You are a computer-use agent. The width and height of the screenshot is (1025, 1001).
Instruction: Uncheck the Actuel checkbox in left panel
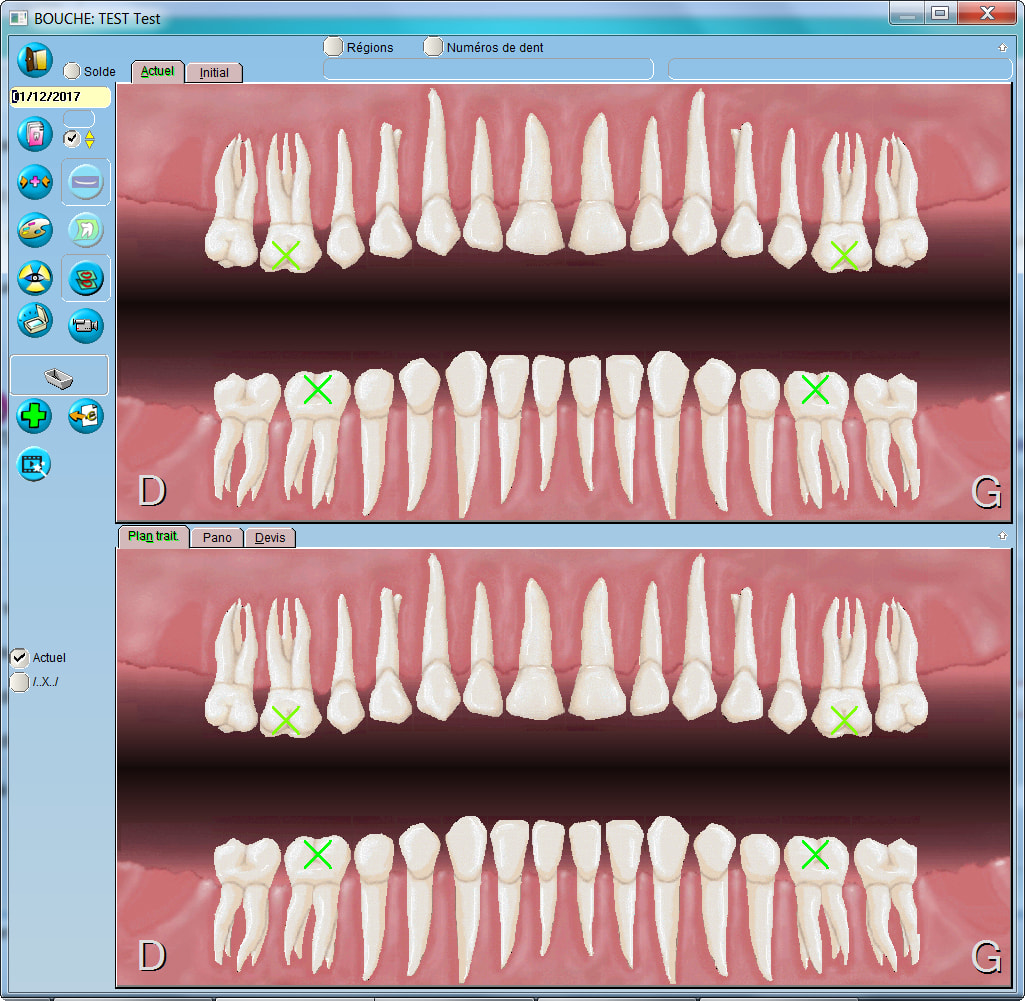(19, 658)
